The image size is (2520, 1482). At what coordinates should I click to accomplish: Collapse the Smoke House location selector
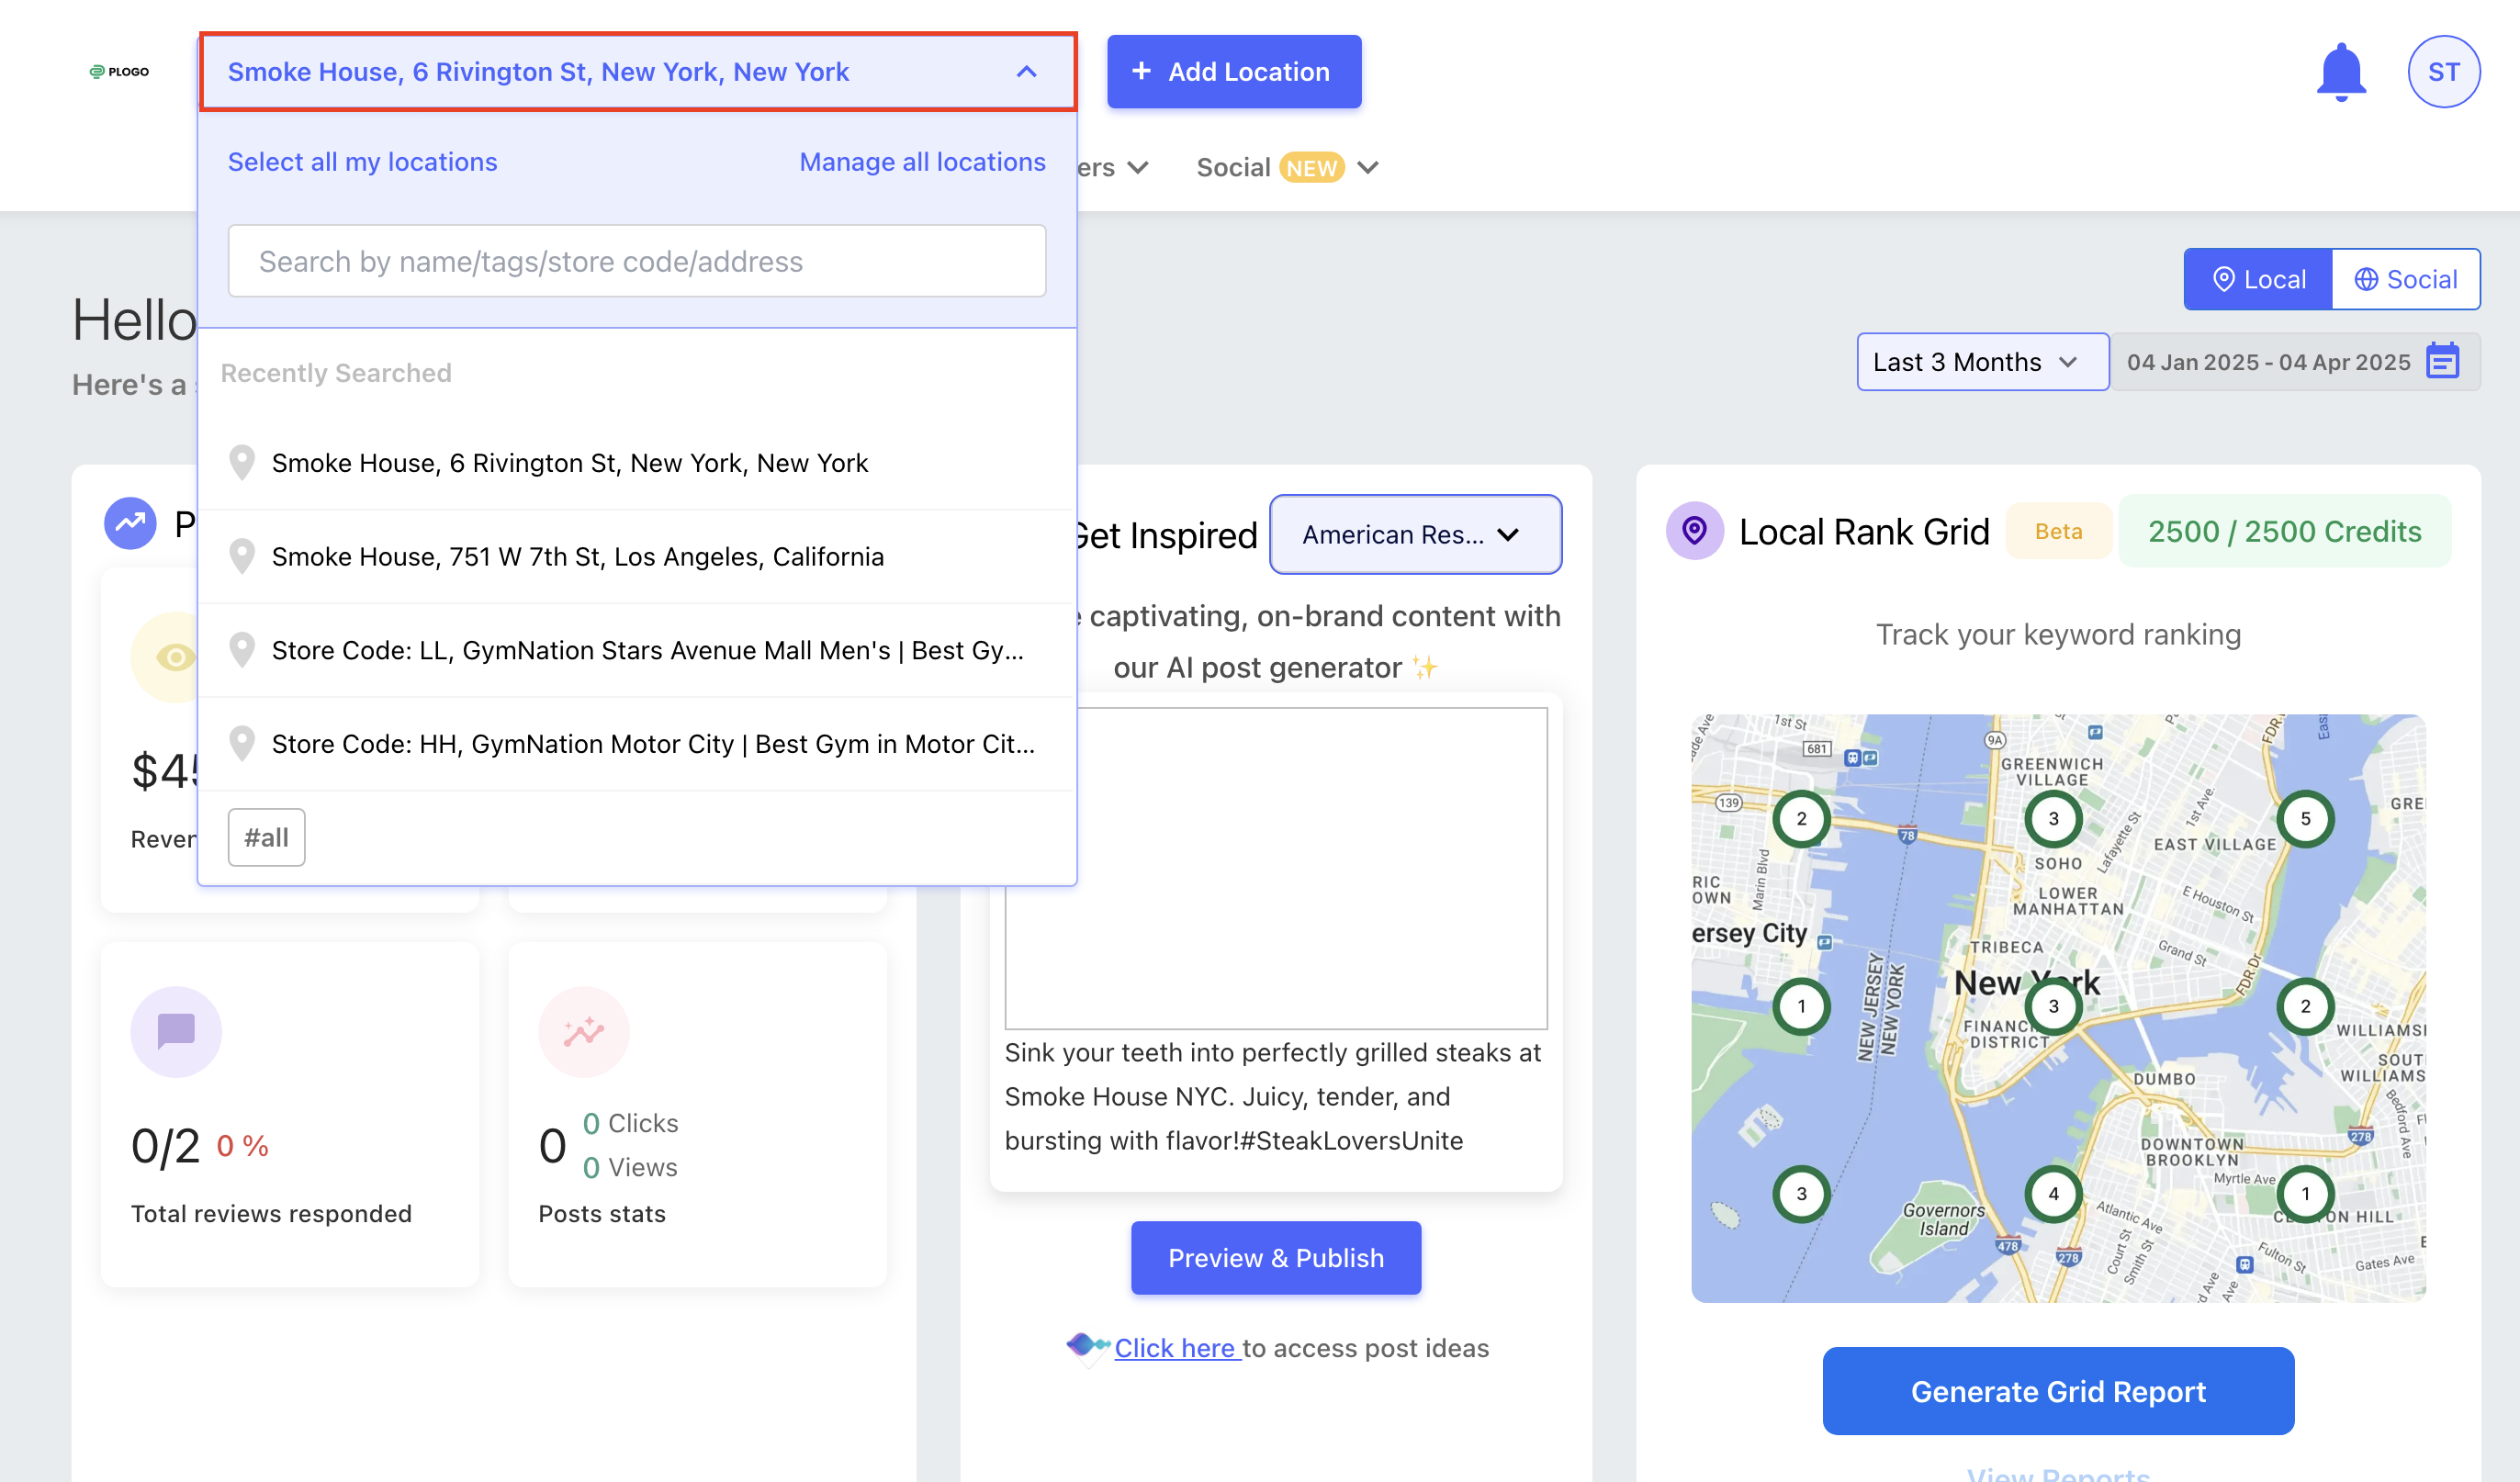(638, 72)
